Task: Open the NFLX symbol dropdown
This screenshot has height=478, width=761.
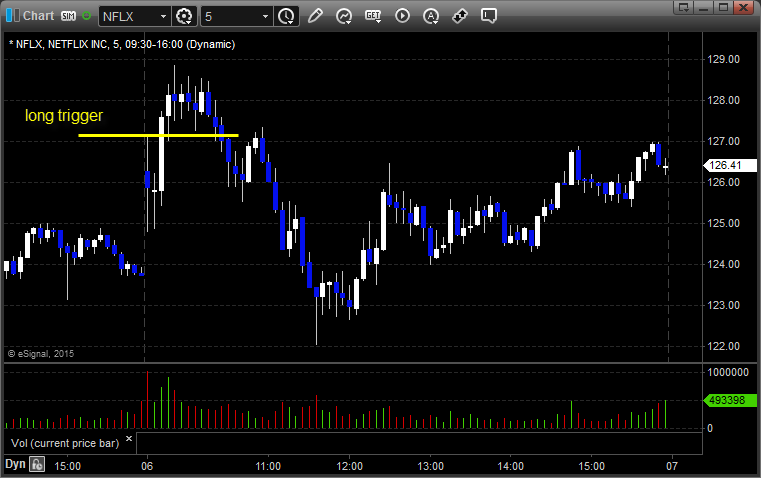Action: click(x=163, y=16)
